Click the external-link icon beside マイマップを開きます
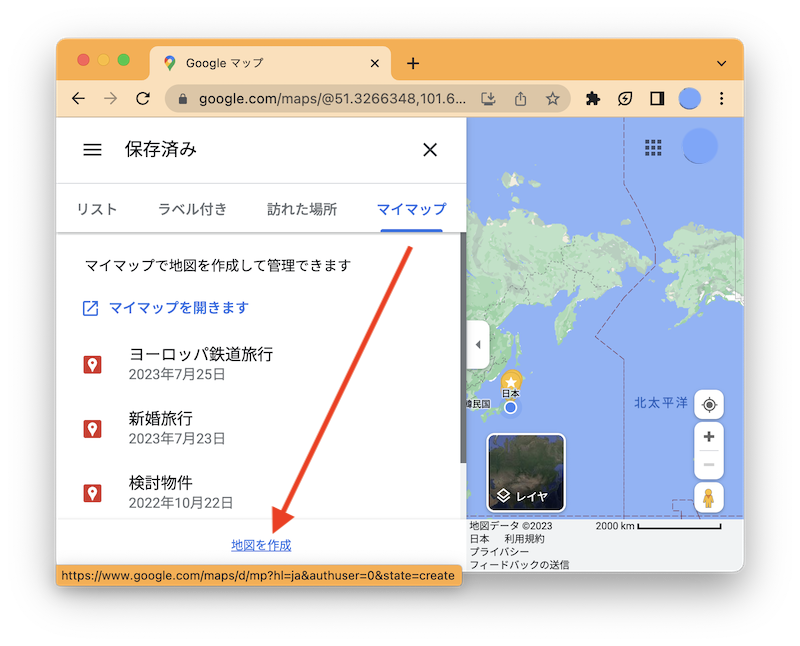The image size is (800, 646). (90, 308)
